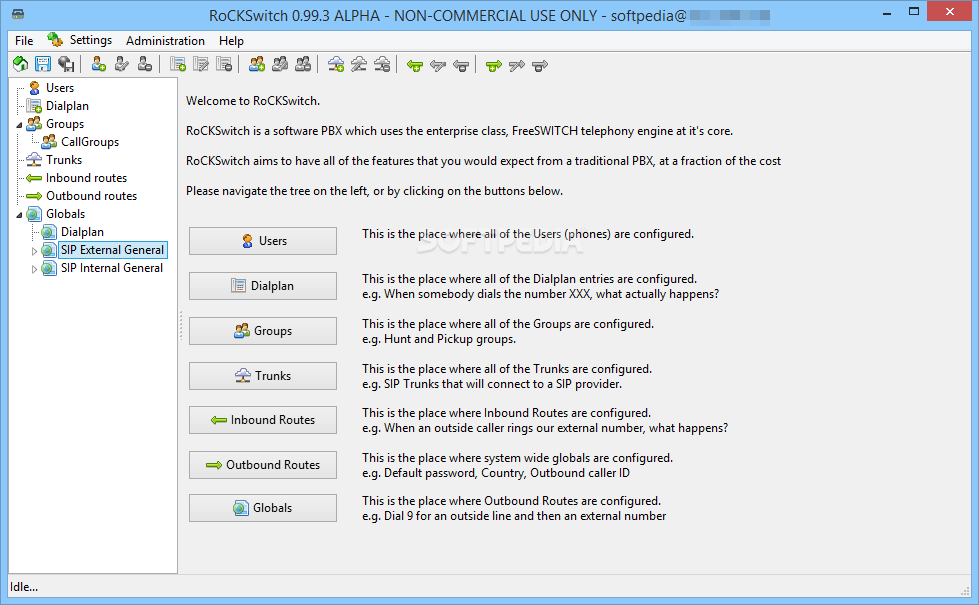The height and width of the screenshot is (605, 979).
Task: Click the Dialplan button
Action: (263, 286)
